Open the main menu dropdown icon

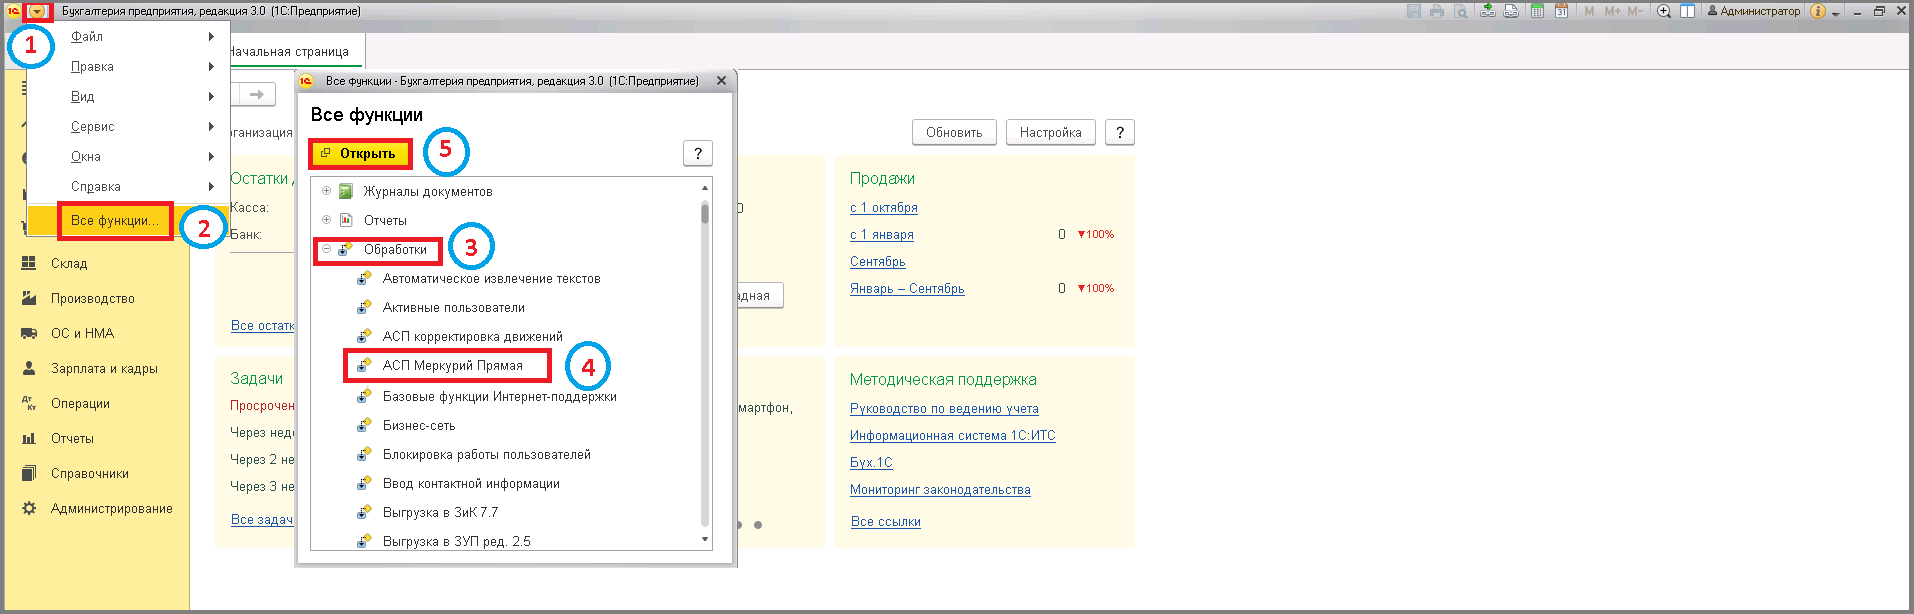click(37, 11)
